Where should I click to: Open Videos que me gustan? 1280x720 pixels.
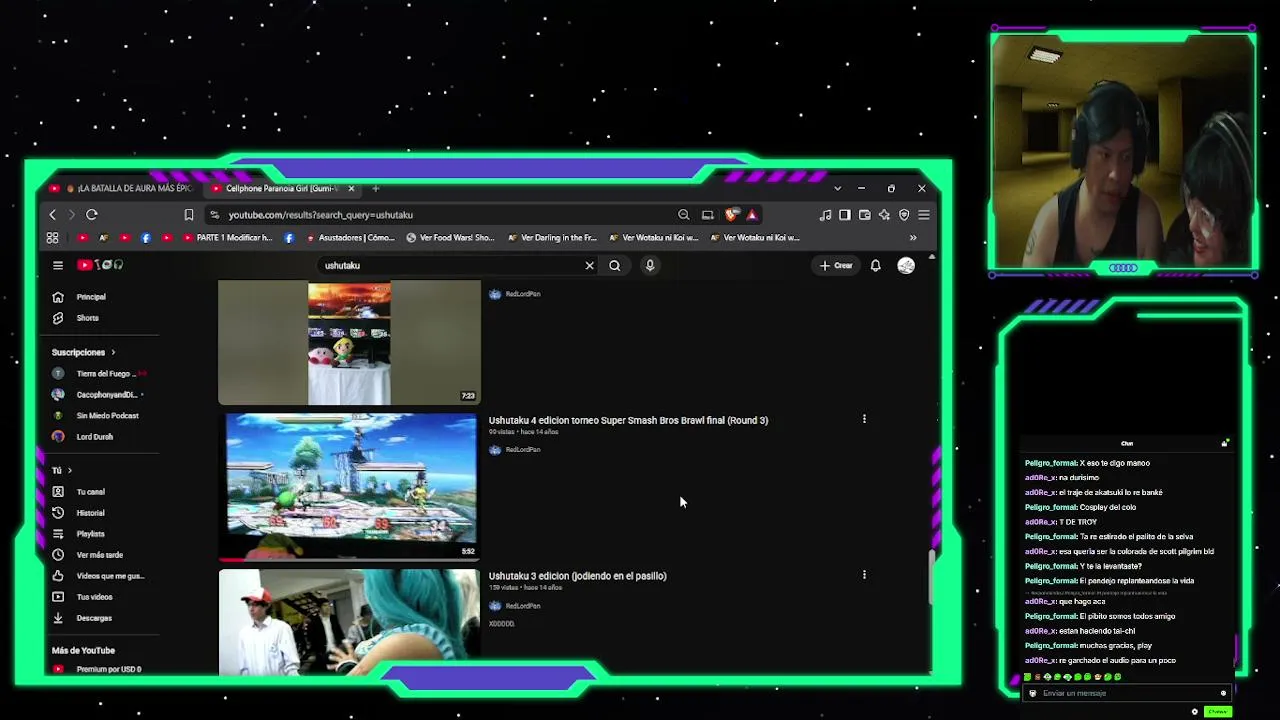(x=98, y=576)
